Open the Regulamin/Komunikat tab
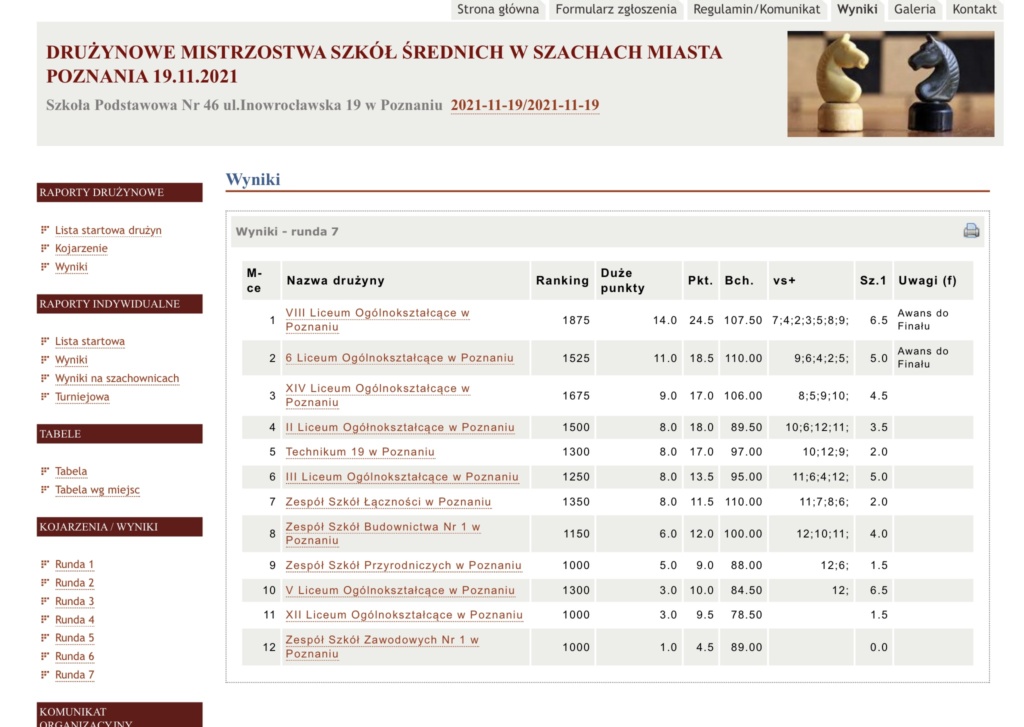The image size is (1024, 727). (756, 10)
